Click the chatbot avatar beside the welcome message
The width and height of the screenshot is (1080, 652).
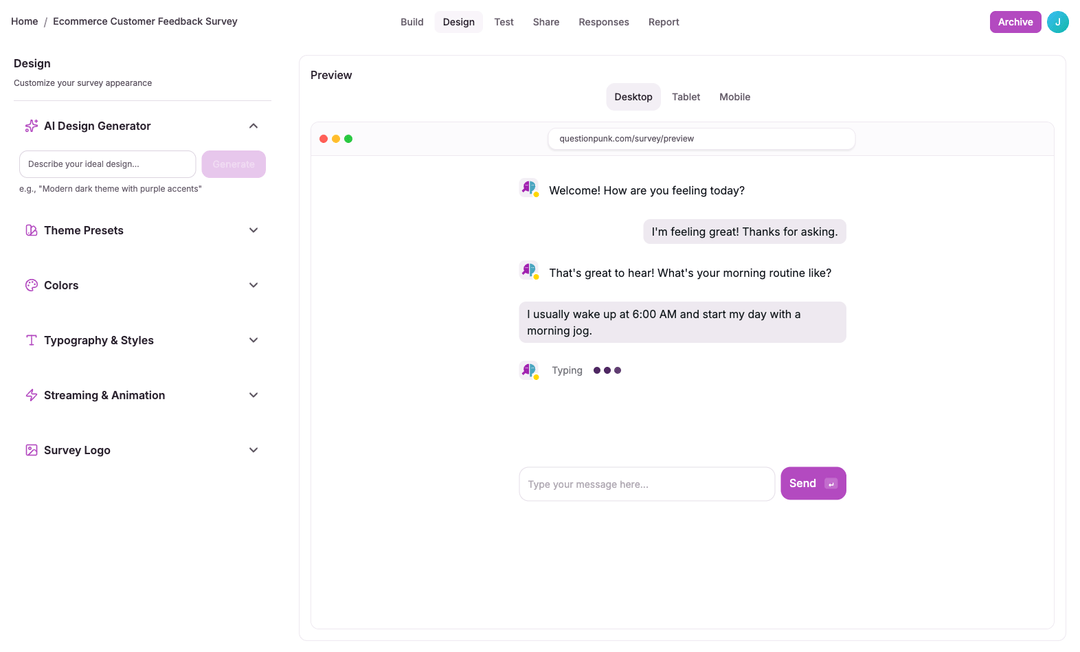point(529,188)
